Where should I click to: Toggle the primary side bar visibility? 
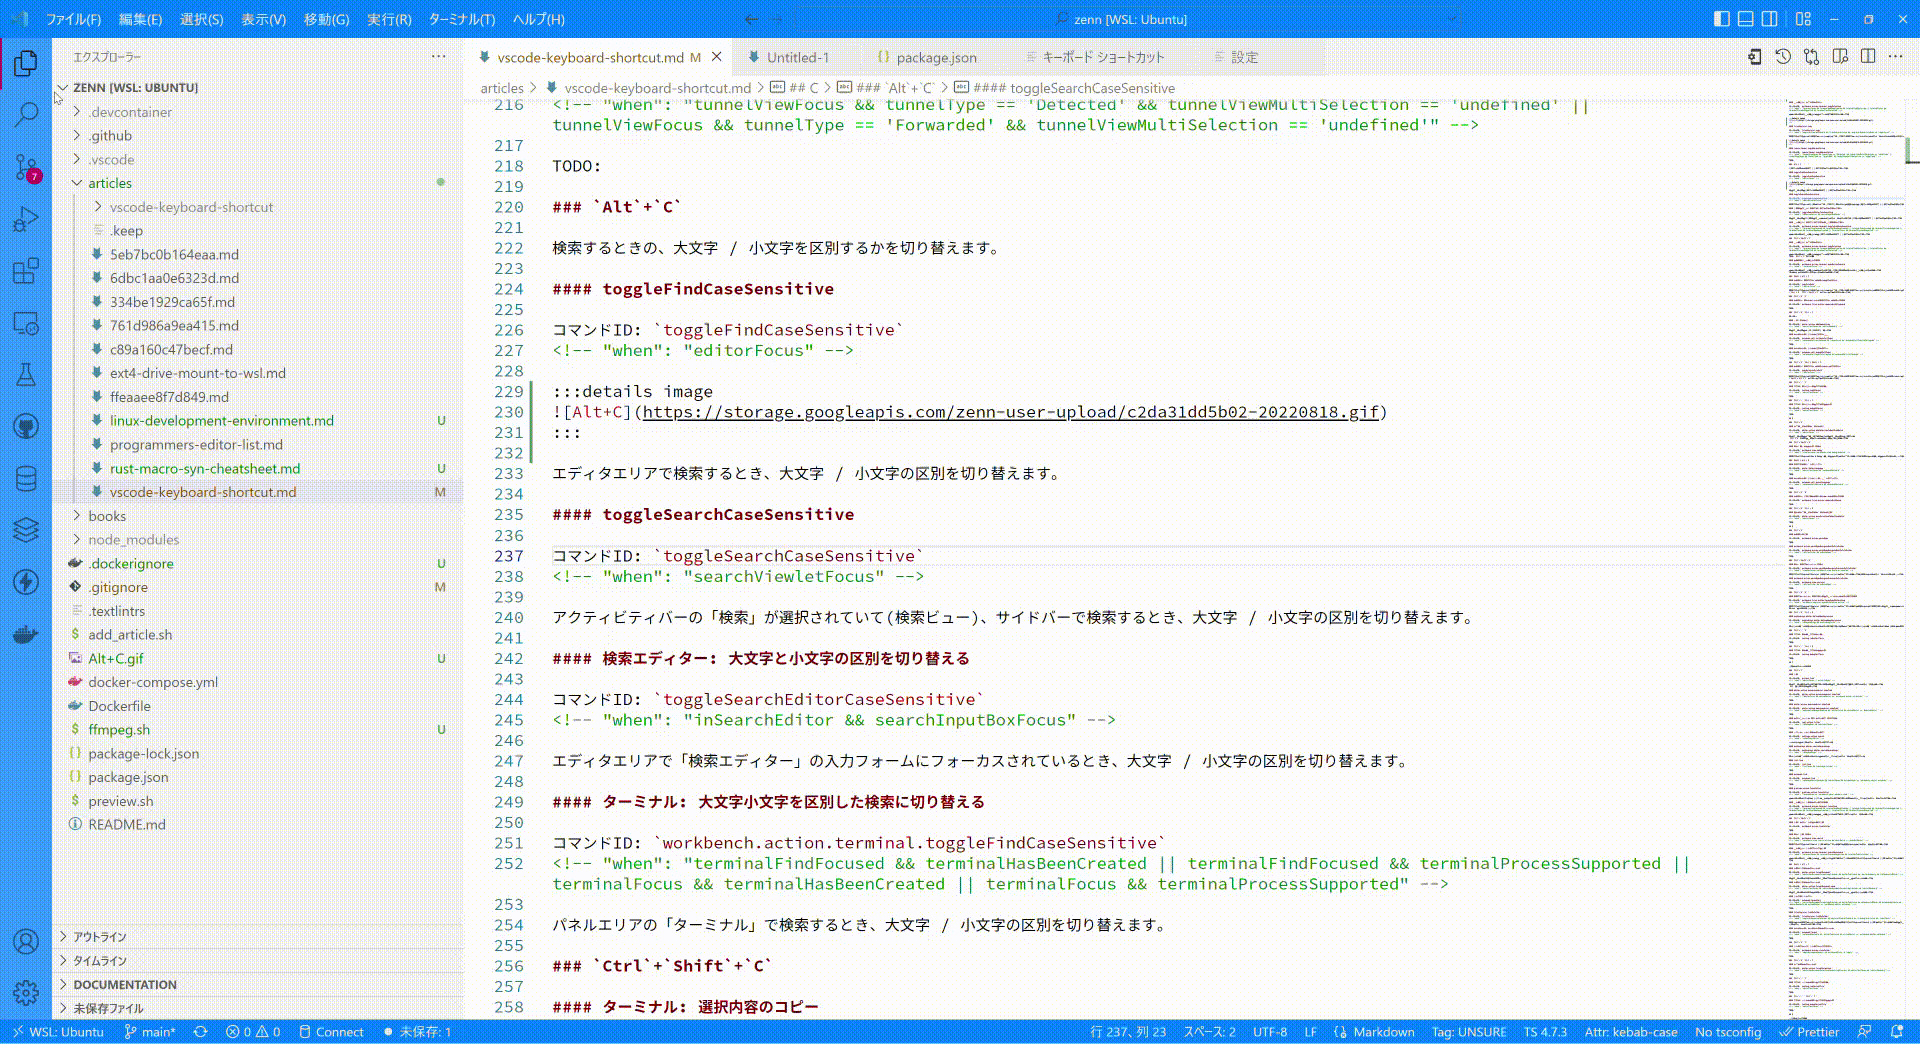[1721, 19]
